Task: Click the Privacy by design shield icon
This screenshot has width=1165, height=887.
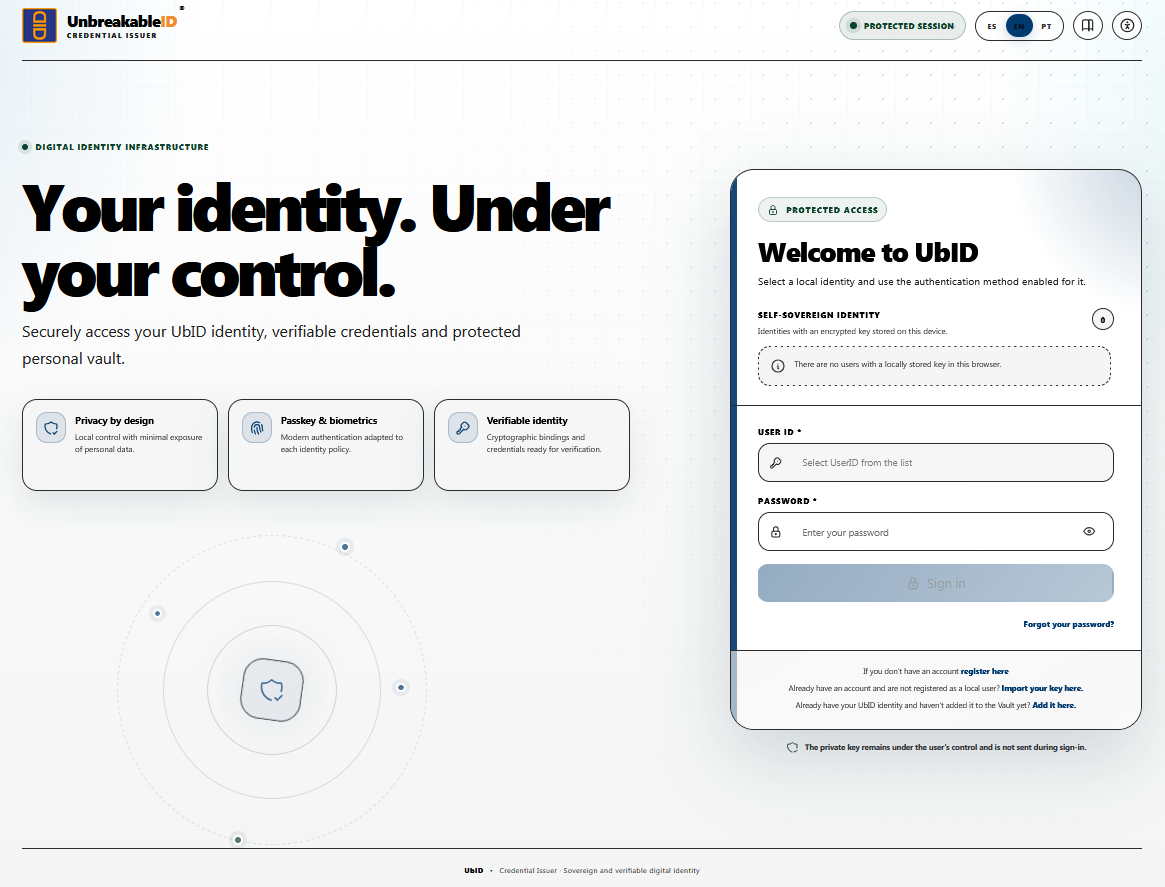Action: [51, 428]
